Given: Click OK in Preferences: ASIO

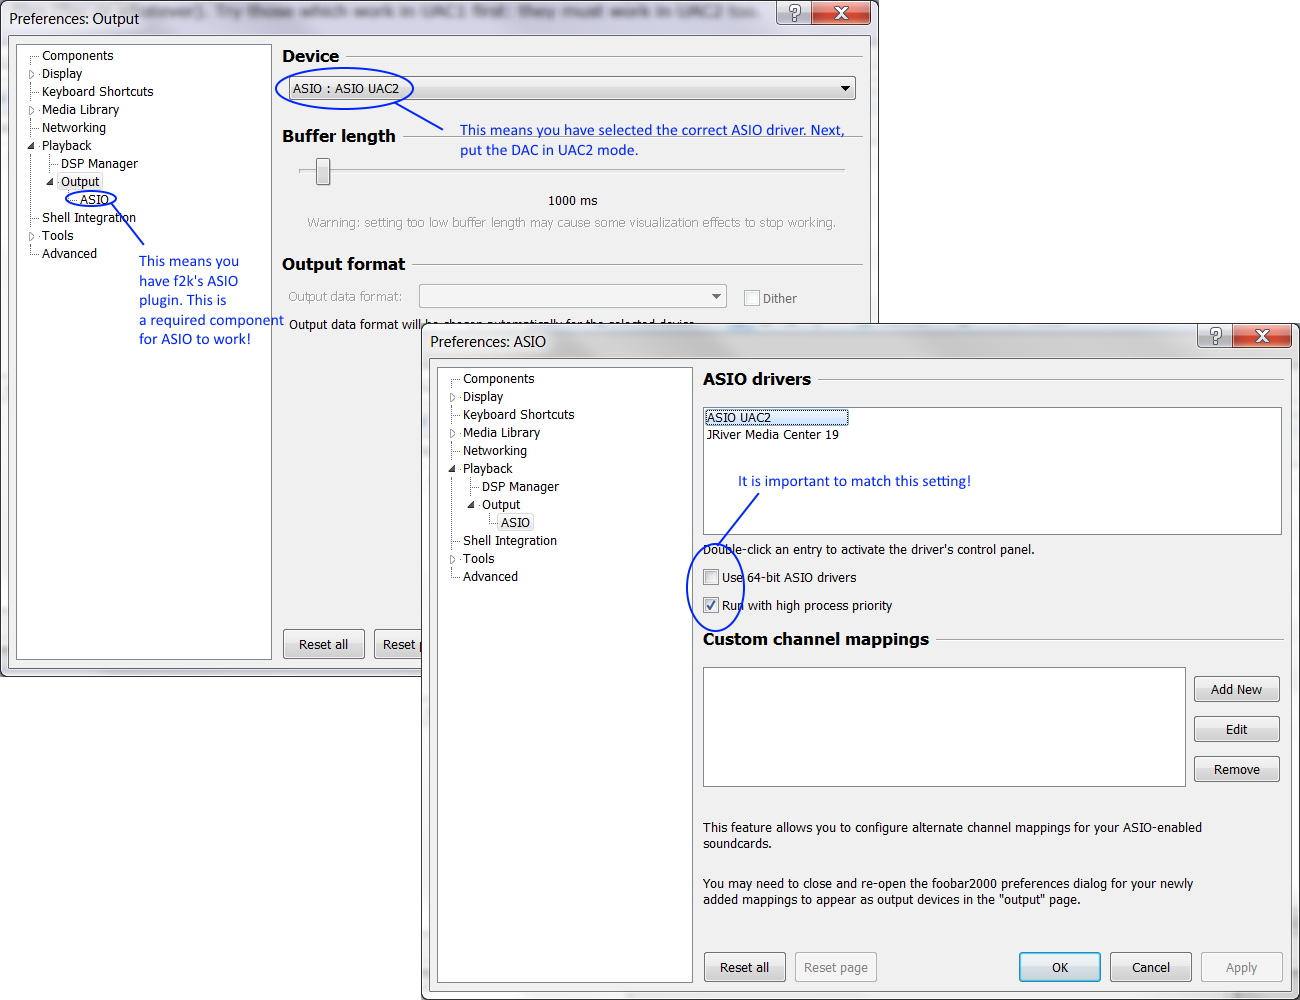Looking at the screenshot, I should pos(1060,967).
